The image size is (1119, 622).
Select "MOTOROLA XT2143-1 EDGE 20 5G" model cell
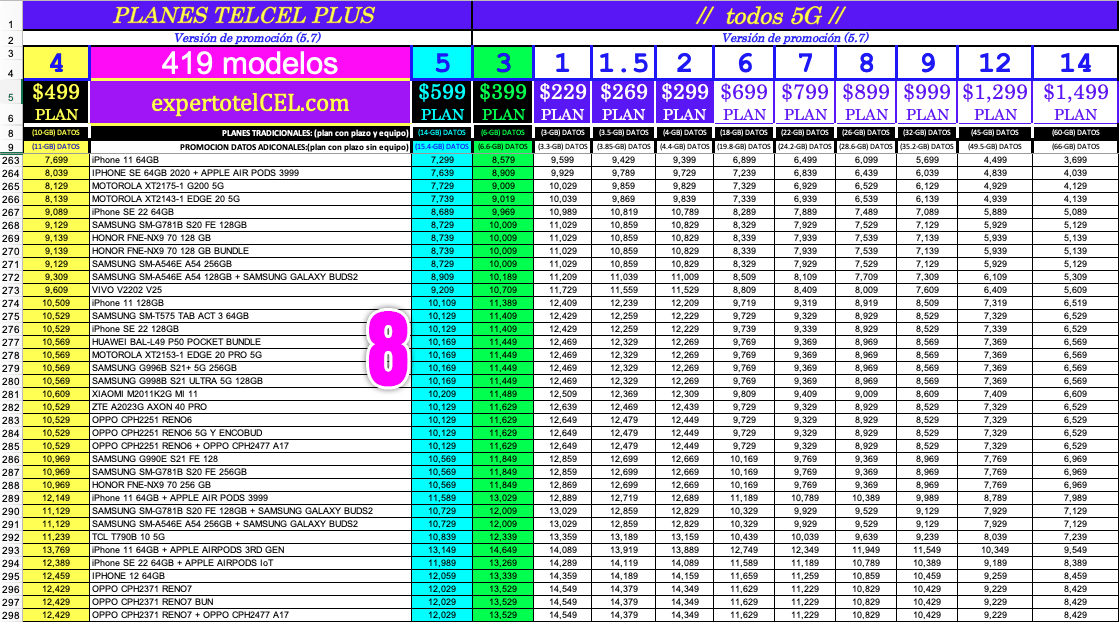[x=250, y=199]
